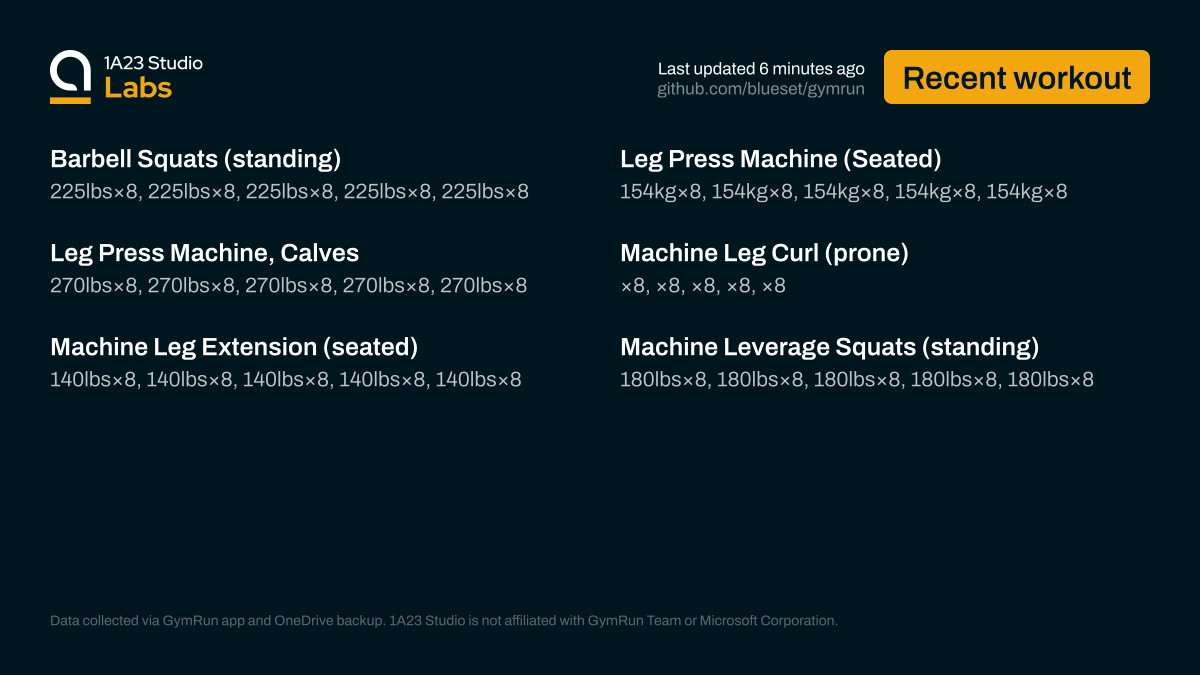Click the 1A23 Studio title text

coord(153,63)
